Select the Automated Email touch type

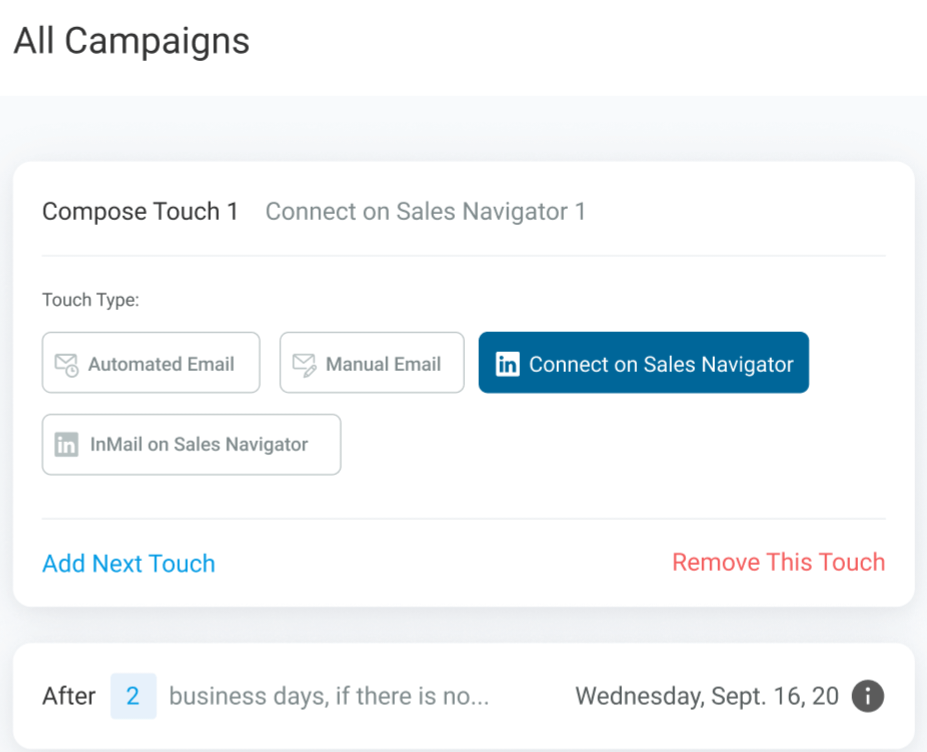(151, 362)
